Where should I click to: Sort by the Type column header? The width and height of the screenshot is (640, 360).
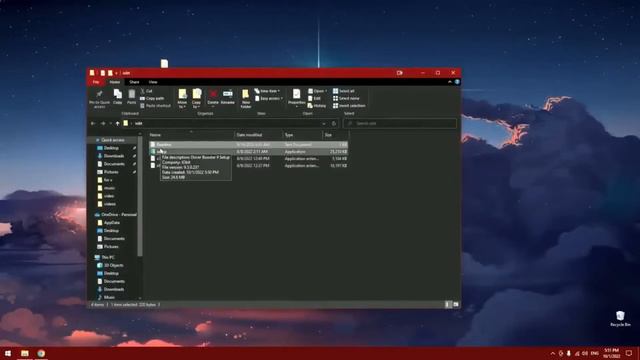pyautogui.click(x=302, y=135)
